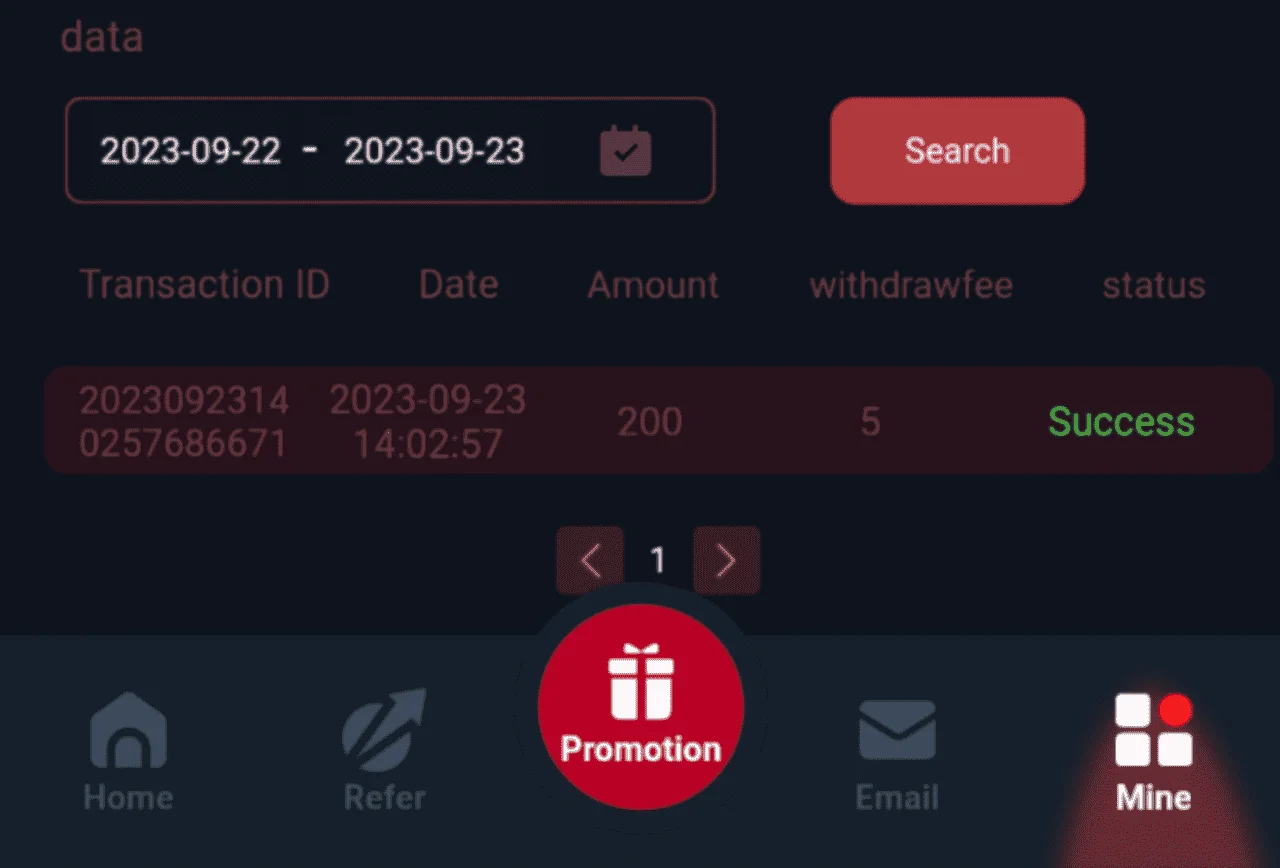Open the calendar date picker icon

625,152
